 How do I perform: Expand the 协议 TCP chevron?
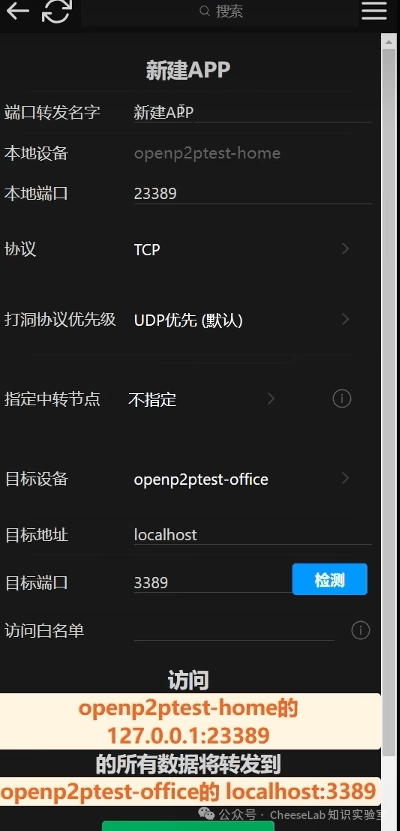[345, 249]
